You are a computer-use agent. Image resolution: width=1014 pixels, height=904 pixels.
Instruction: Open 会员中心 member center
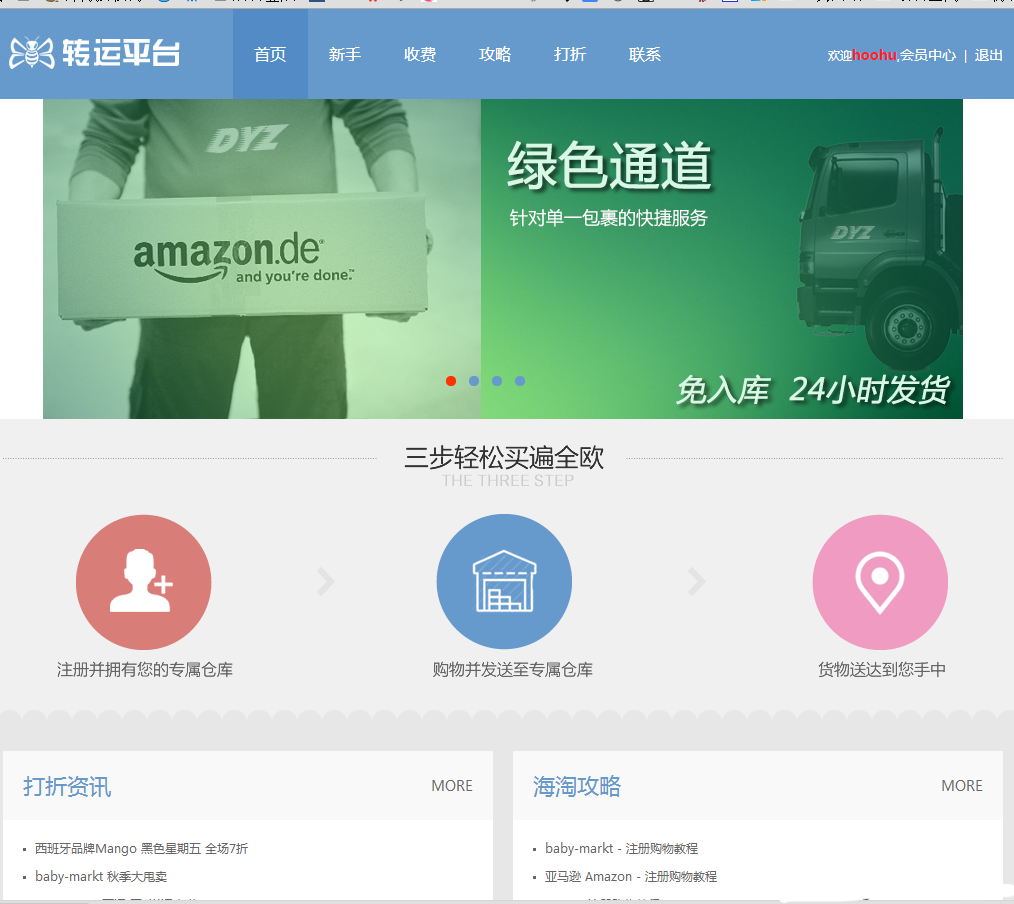click(927, 55)
